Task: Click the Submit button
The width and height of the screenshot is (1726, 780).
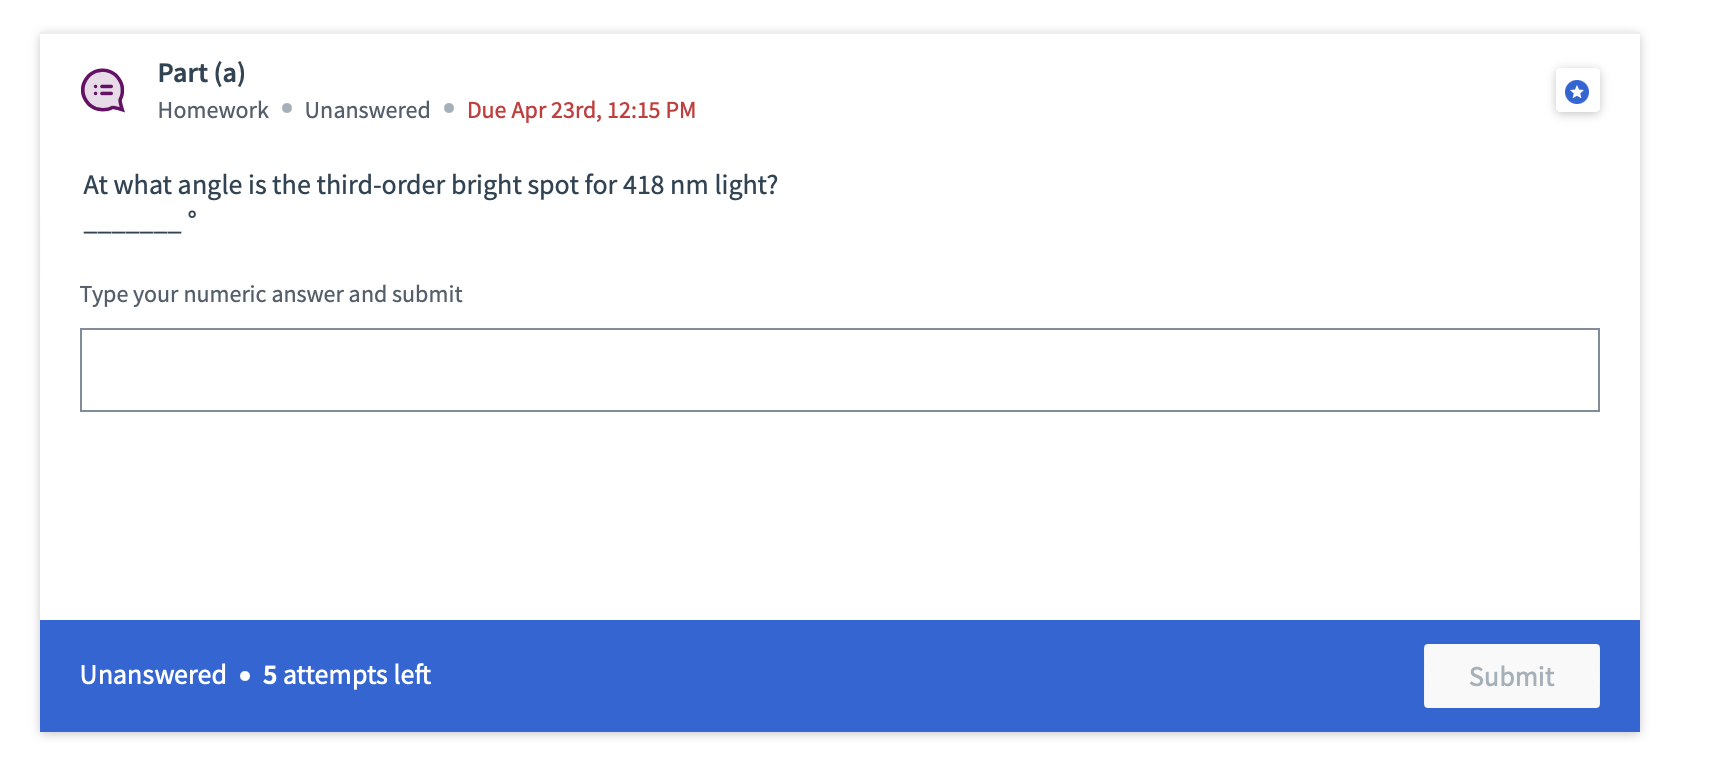Action: pyautogui.click(x=1511, y=676)
